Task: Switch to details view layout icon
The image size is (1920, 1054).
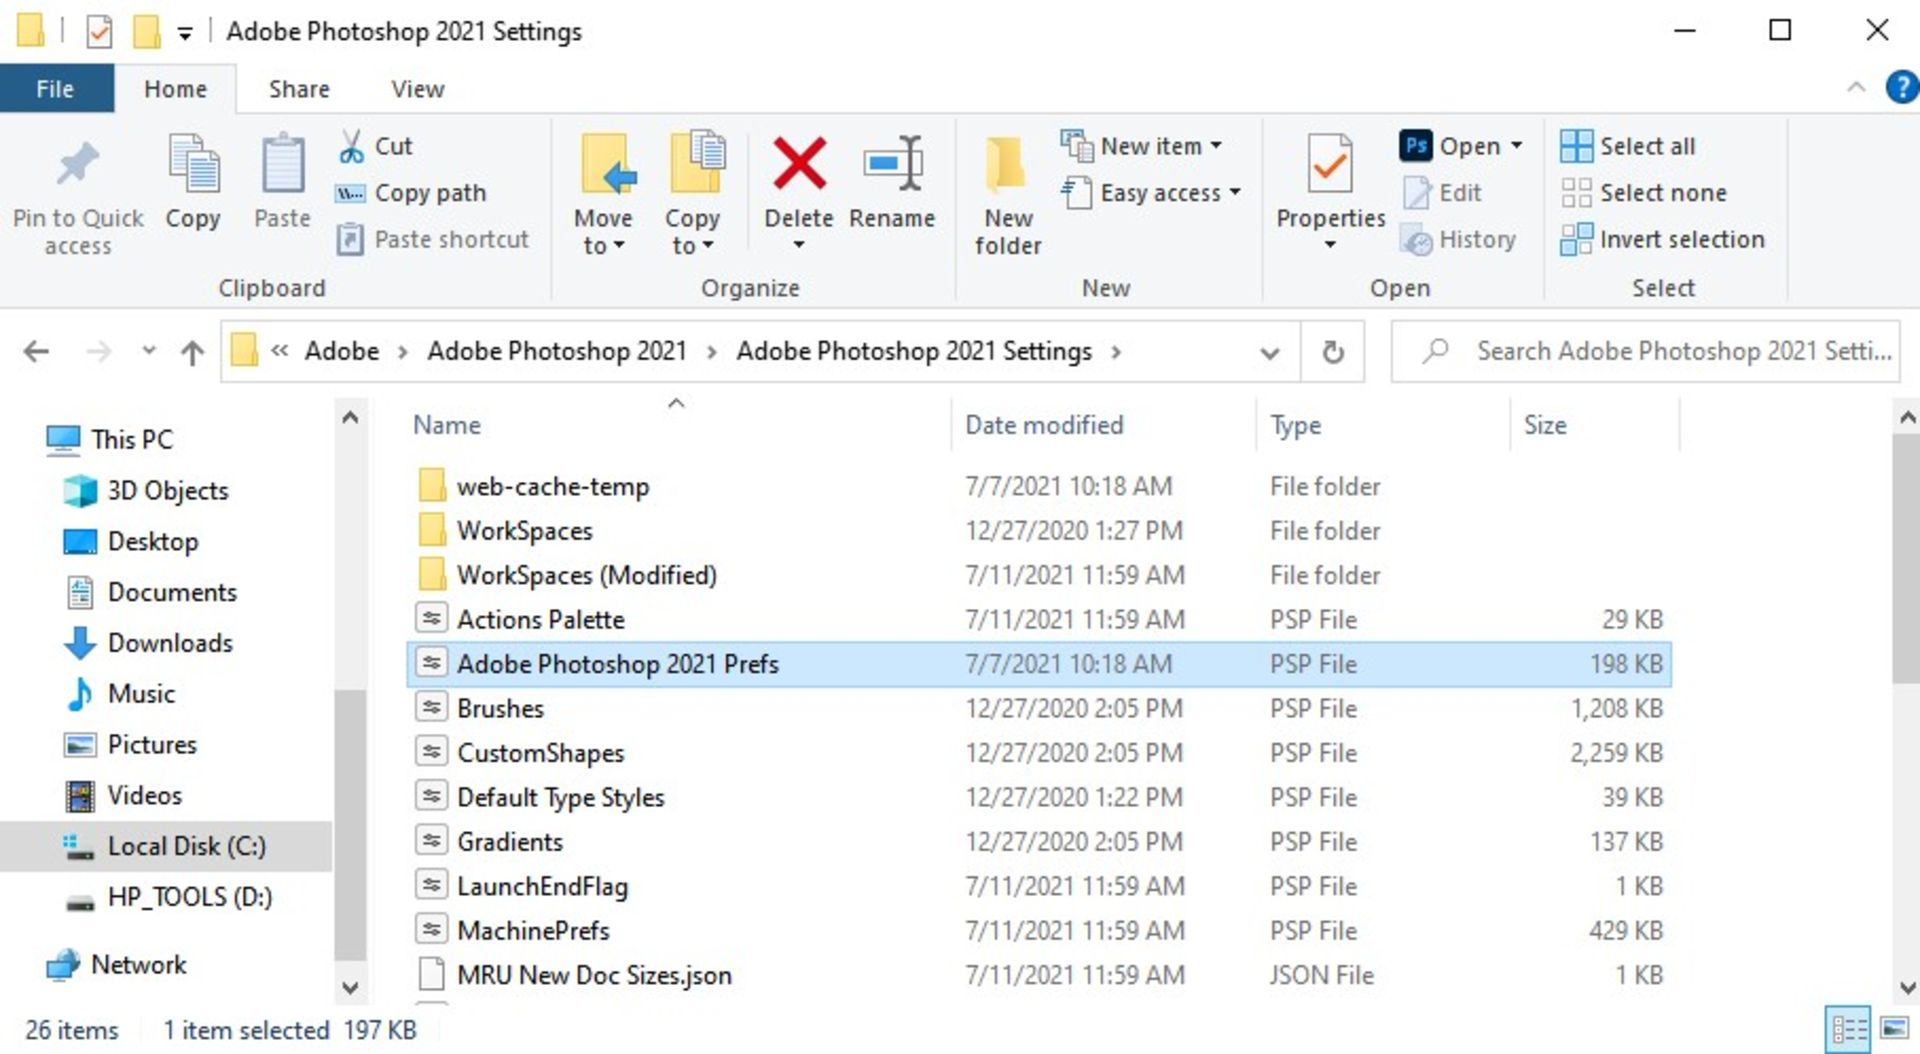Action: pos(1848,1029)
